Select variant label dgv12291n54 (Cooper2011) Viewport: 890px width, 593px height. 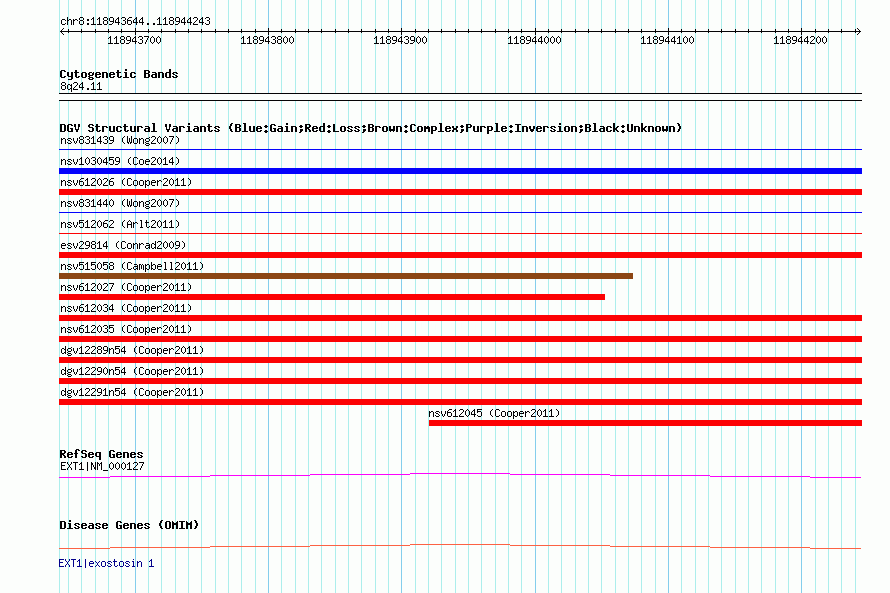(132, 392)
